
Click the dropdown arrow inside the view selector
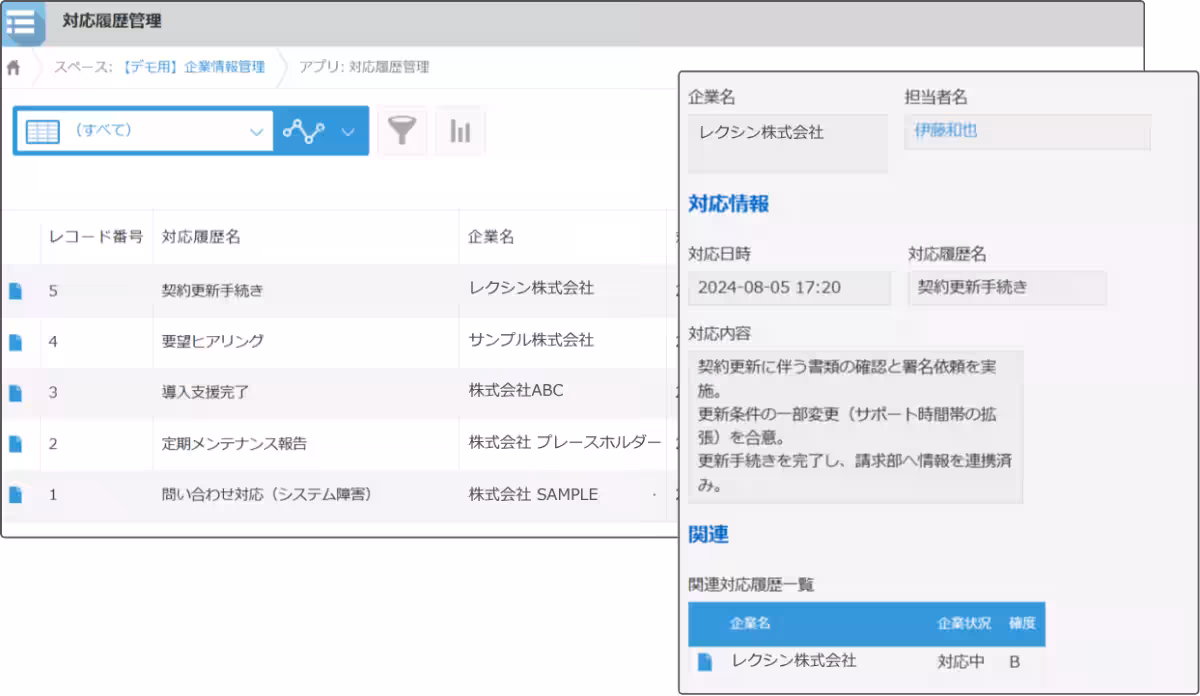click(x=258, y=129)
